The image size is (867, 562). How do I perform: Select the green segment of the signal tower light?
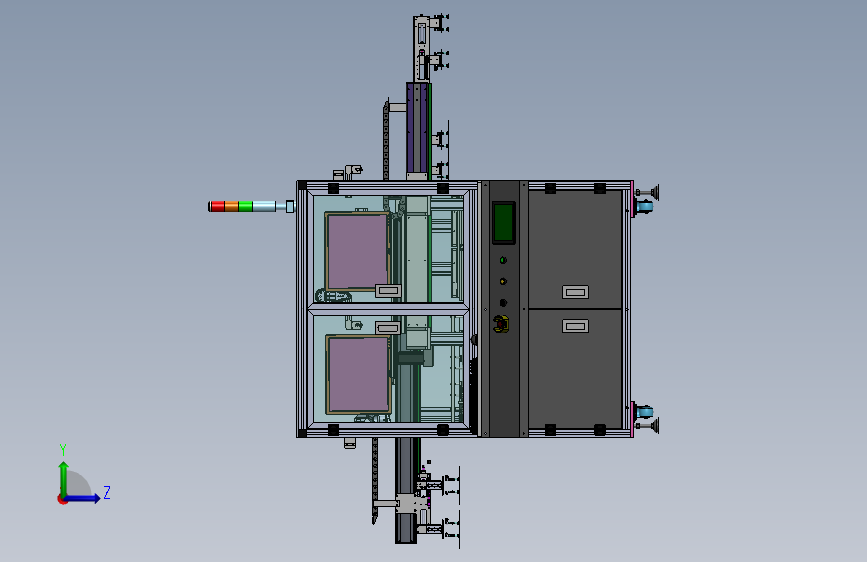(246, 206)
